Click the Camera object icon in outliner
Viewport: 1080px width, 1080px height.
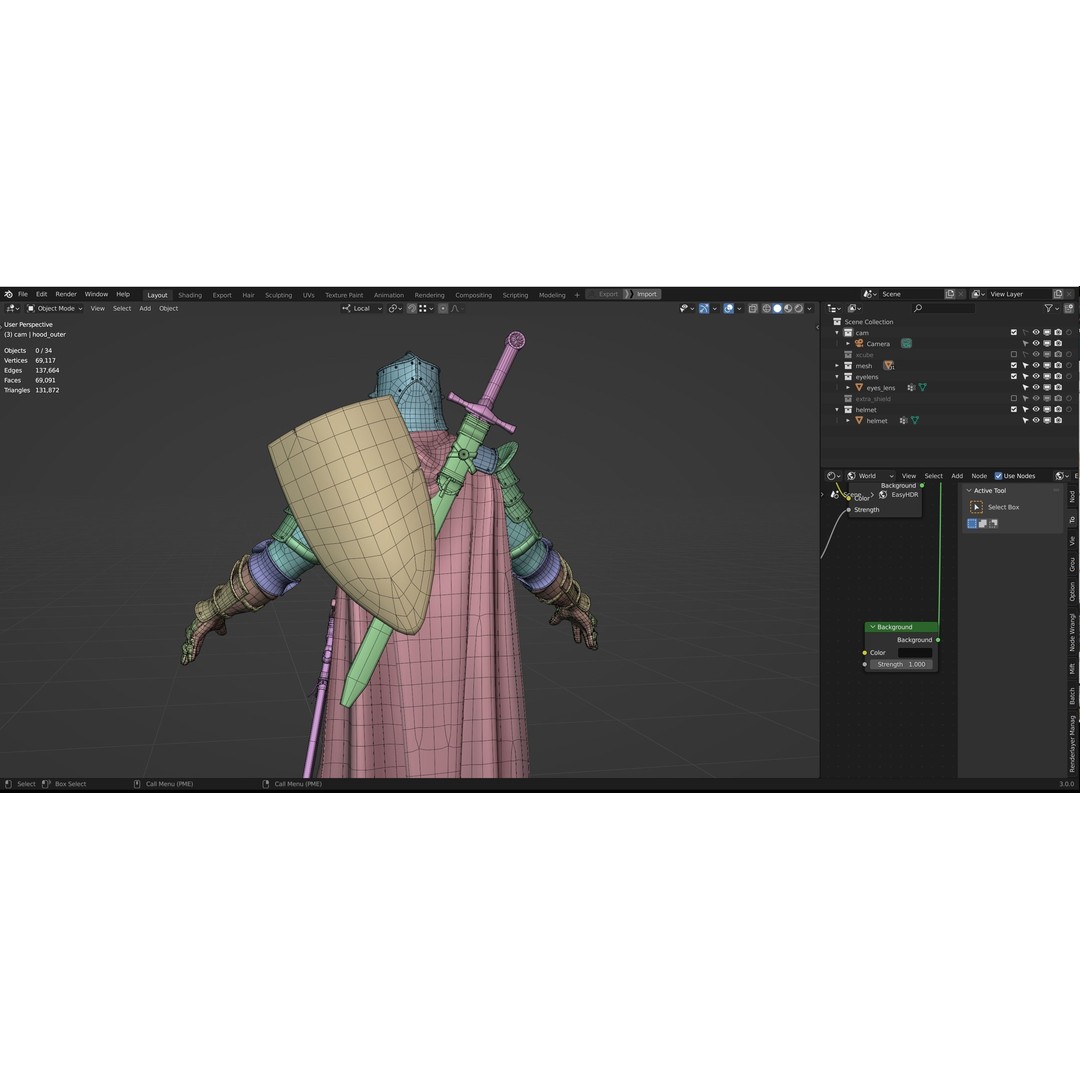tap(859, 344)
